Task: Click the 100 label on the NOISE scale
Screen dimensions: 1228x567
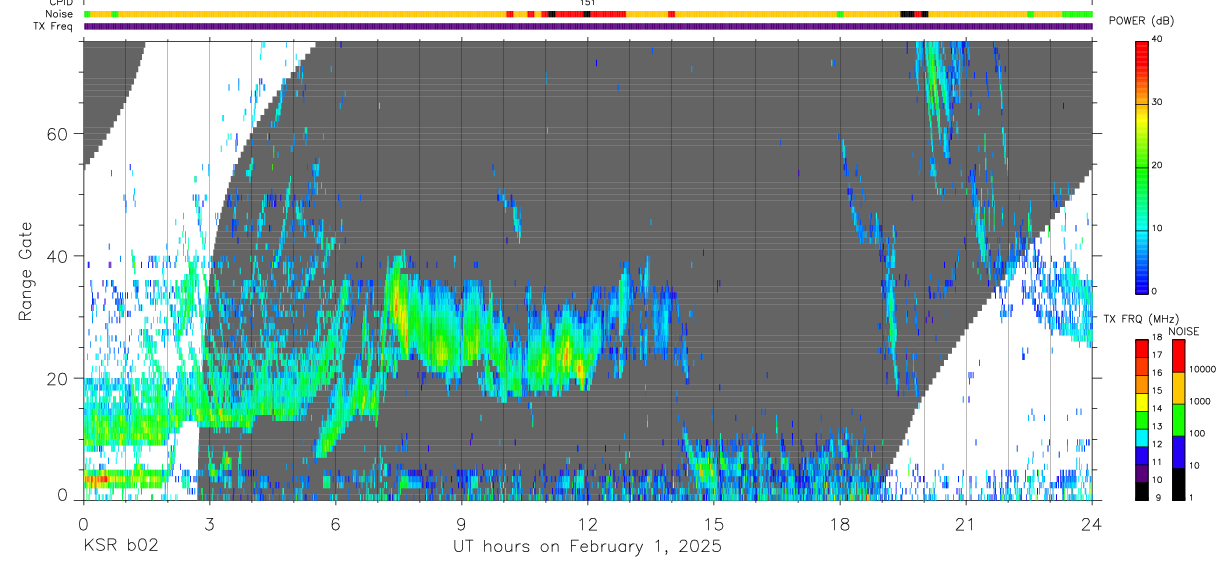Action: pos(1197,434)
